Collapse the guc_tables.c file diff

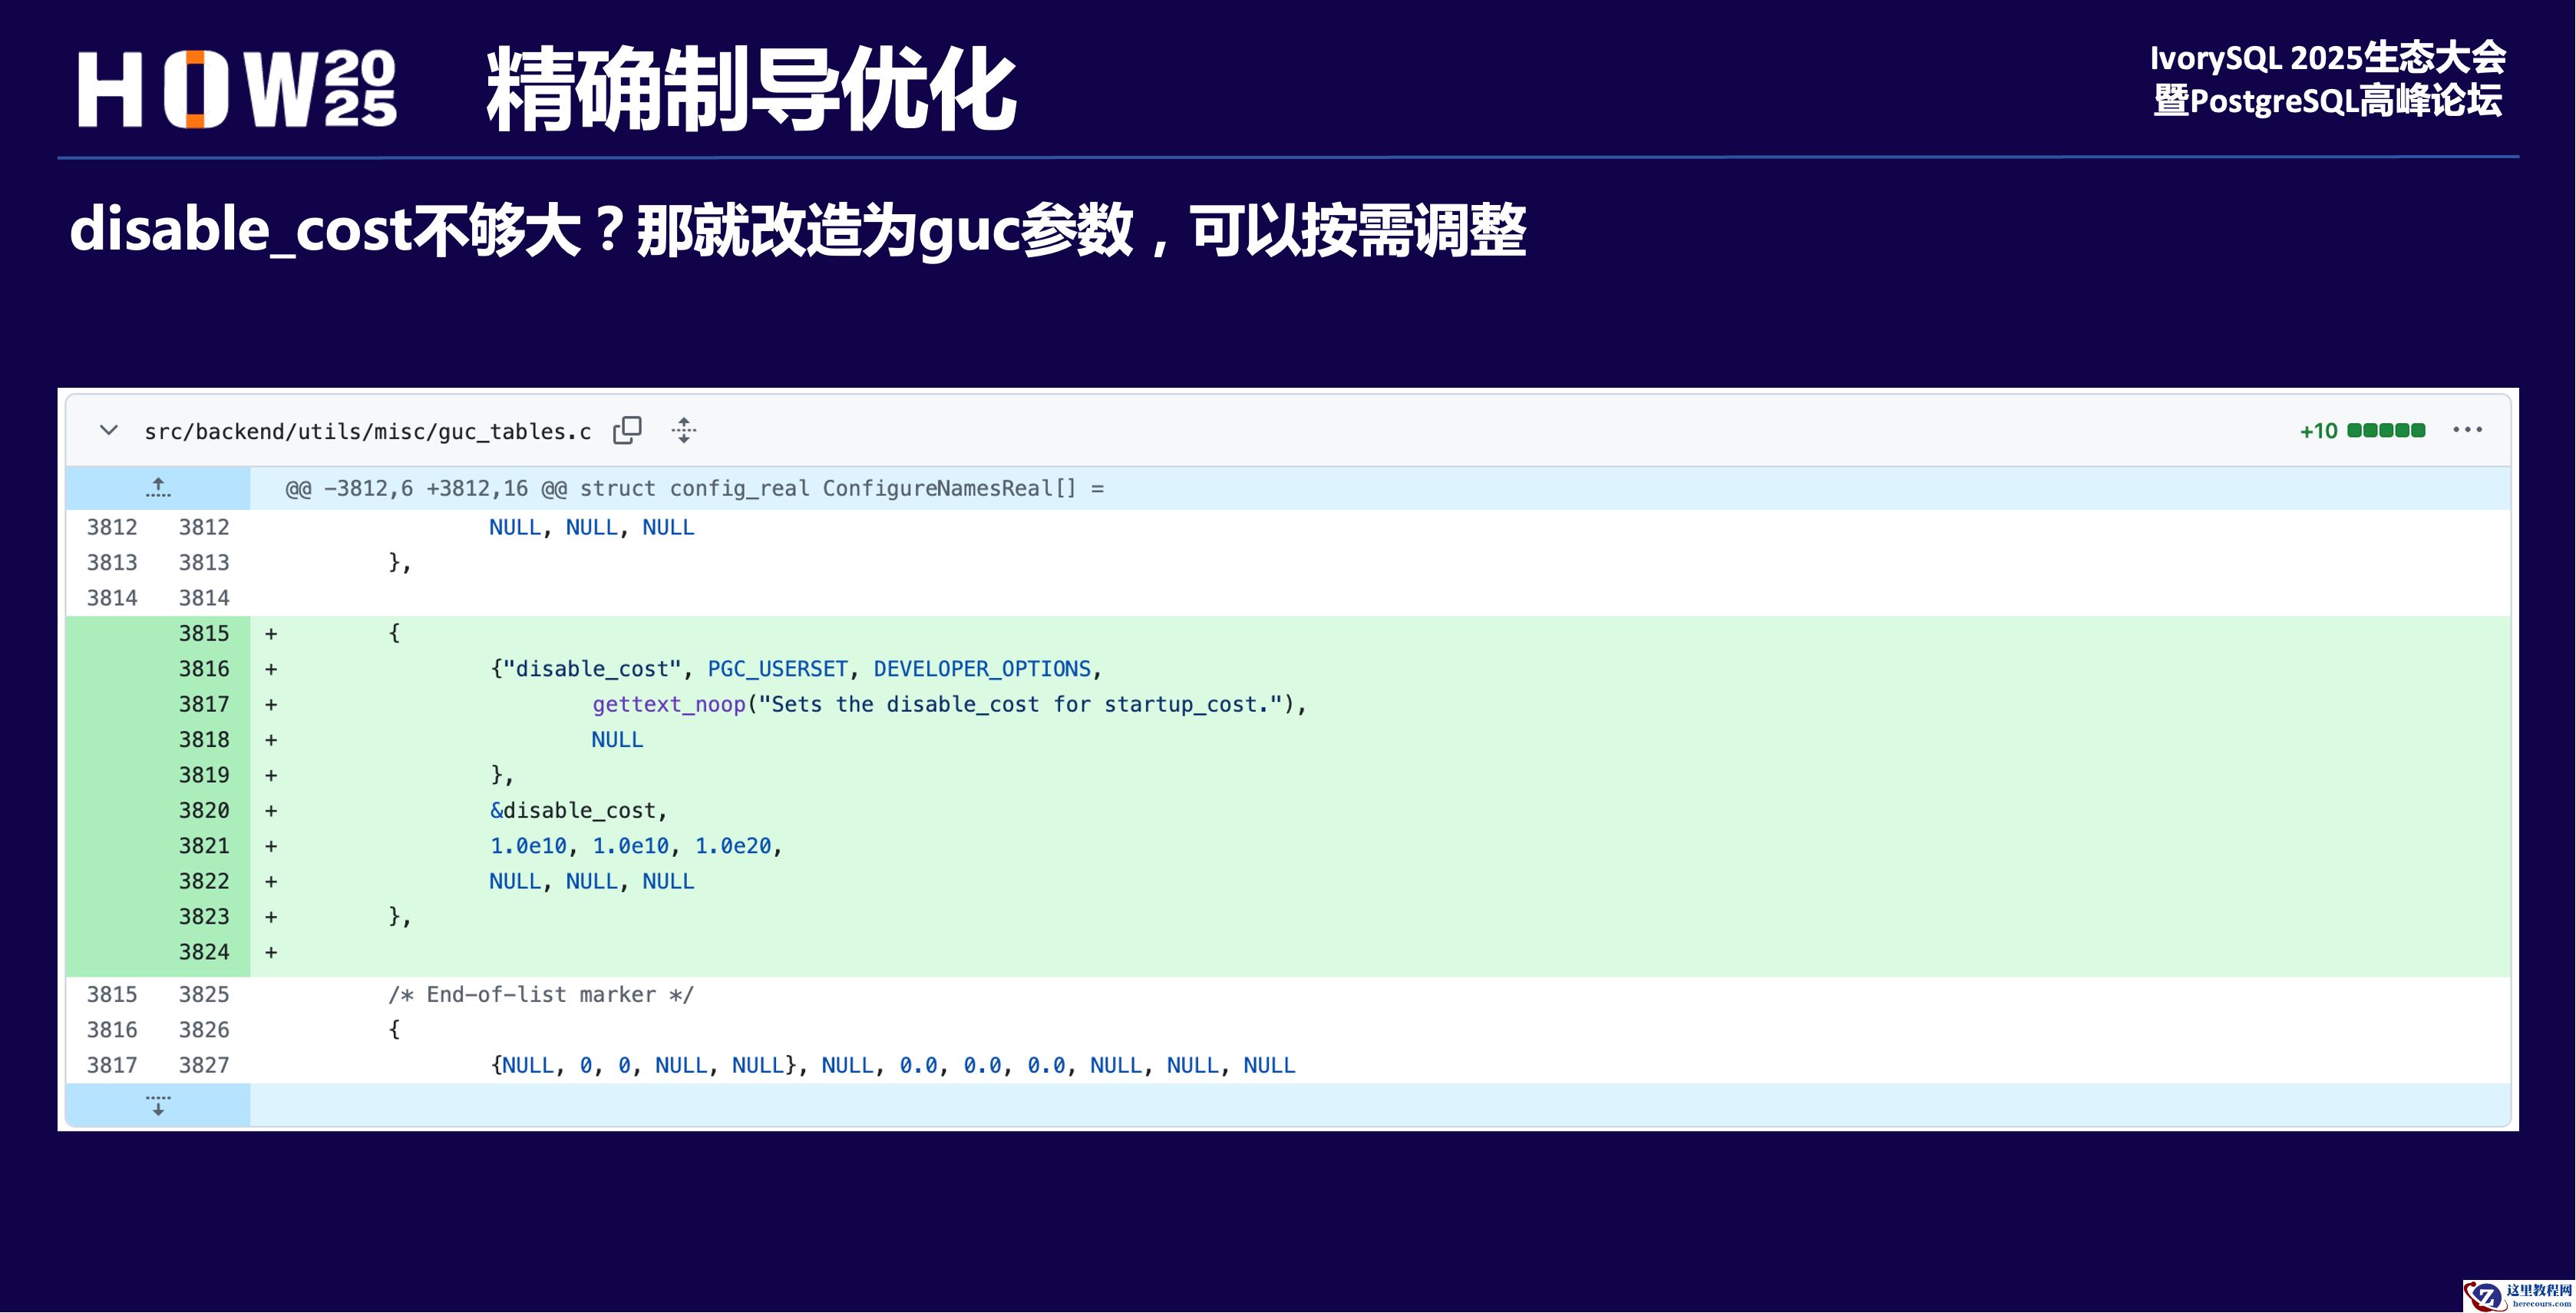(x=109, y=430)
